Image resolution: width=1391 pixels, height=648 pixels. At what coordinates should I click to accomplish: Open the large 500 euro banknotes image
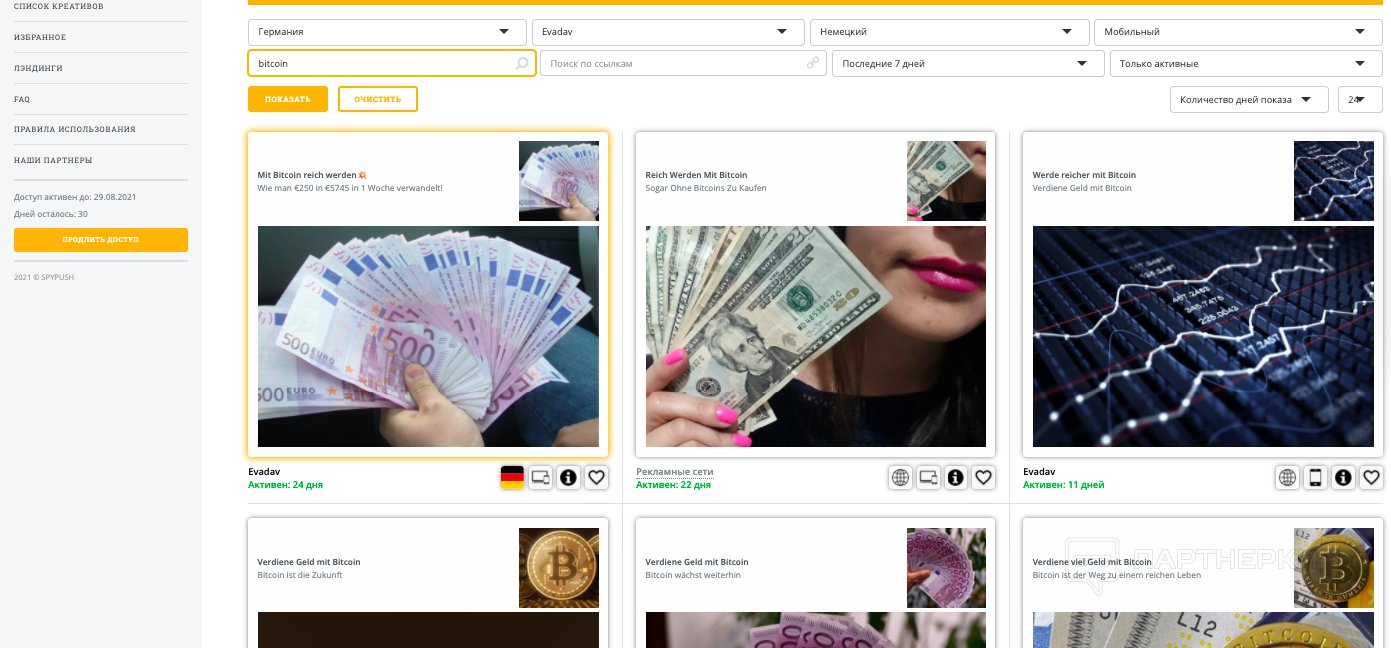[x=428, y=336]
